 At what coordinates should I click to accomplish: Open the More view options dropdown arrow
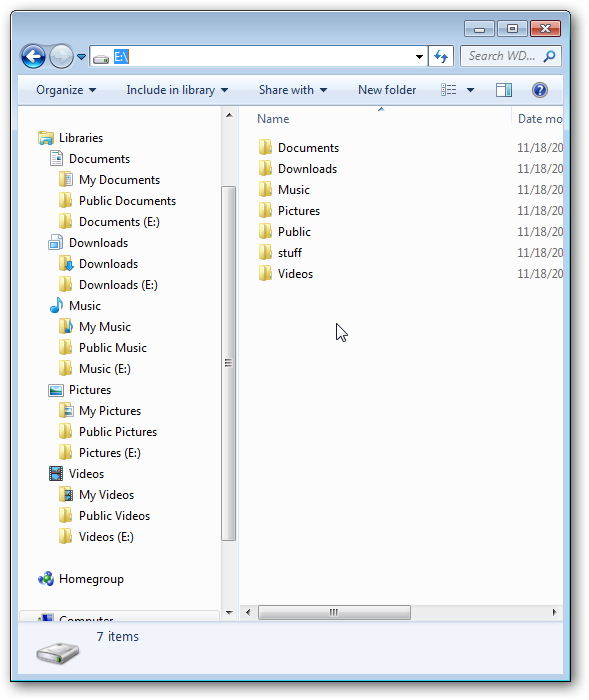[470, 90]
